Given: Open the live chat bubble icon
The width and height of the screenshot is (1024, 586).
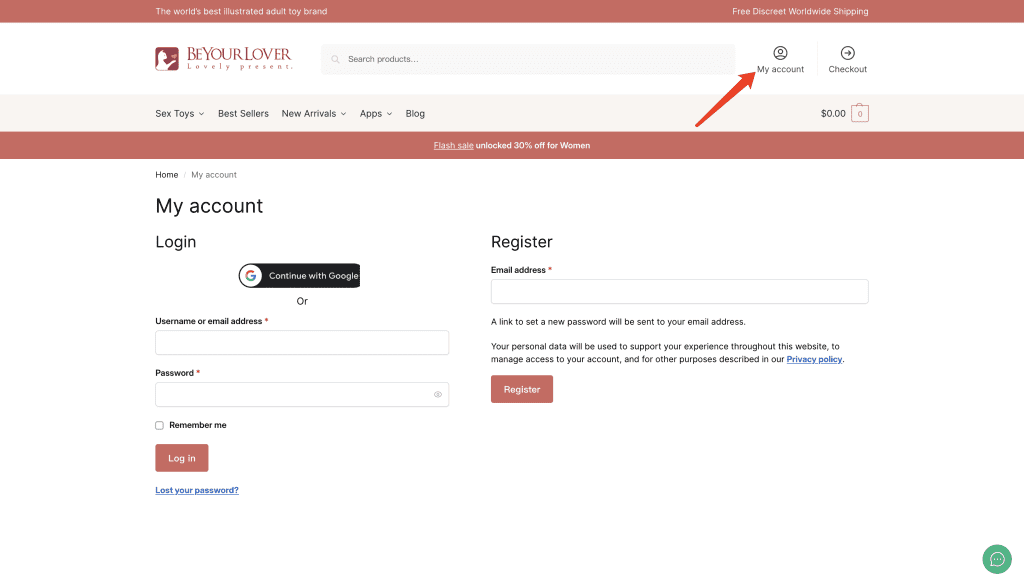Looking at the screenshot, I should coord(996,559).
